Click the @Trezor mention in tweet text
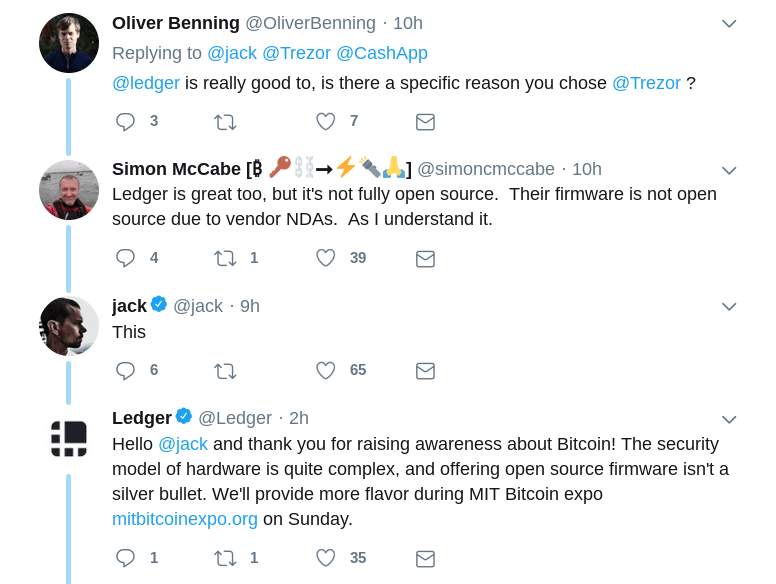This screenshot has height=584, width=776. 646,83
